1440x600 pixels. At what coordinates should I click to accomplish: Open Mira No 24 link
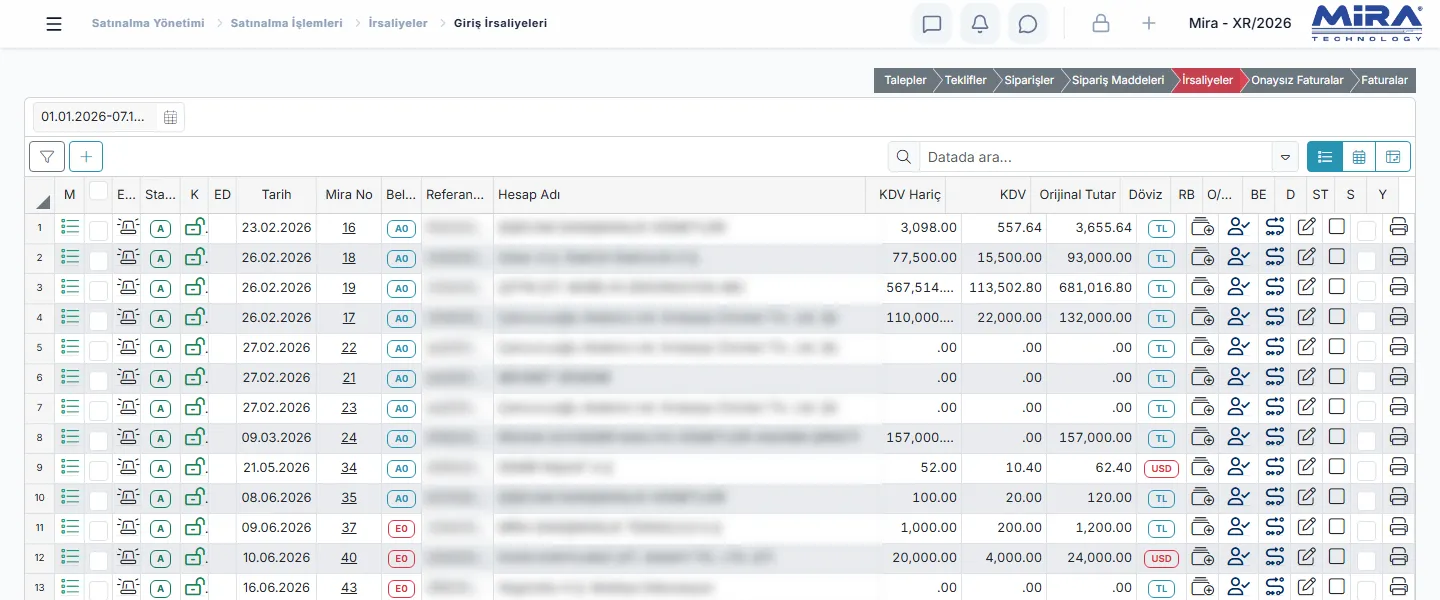(x=349, y=437)
